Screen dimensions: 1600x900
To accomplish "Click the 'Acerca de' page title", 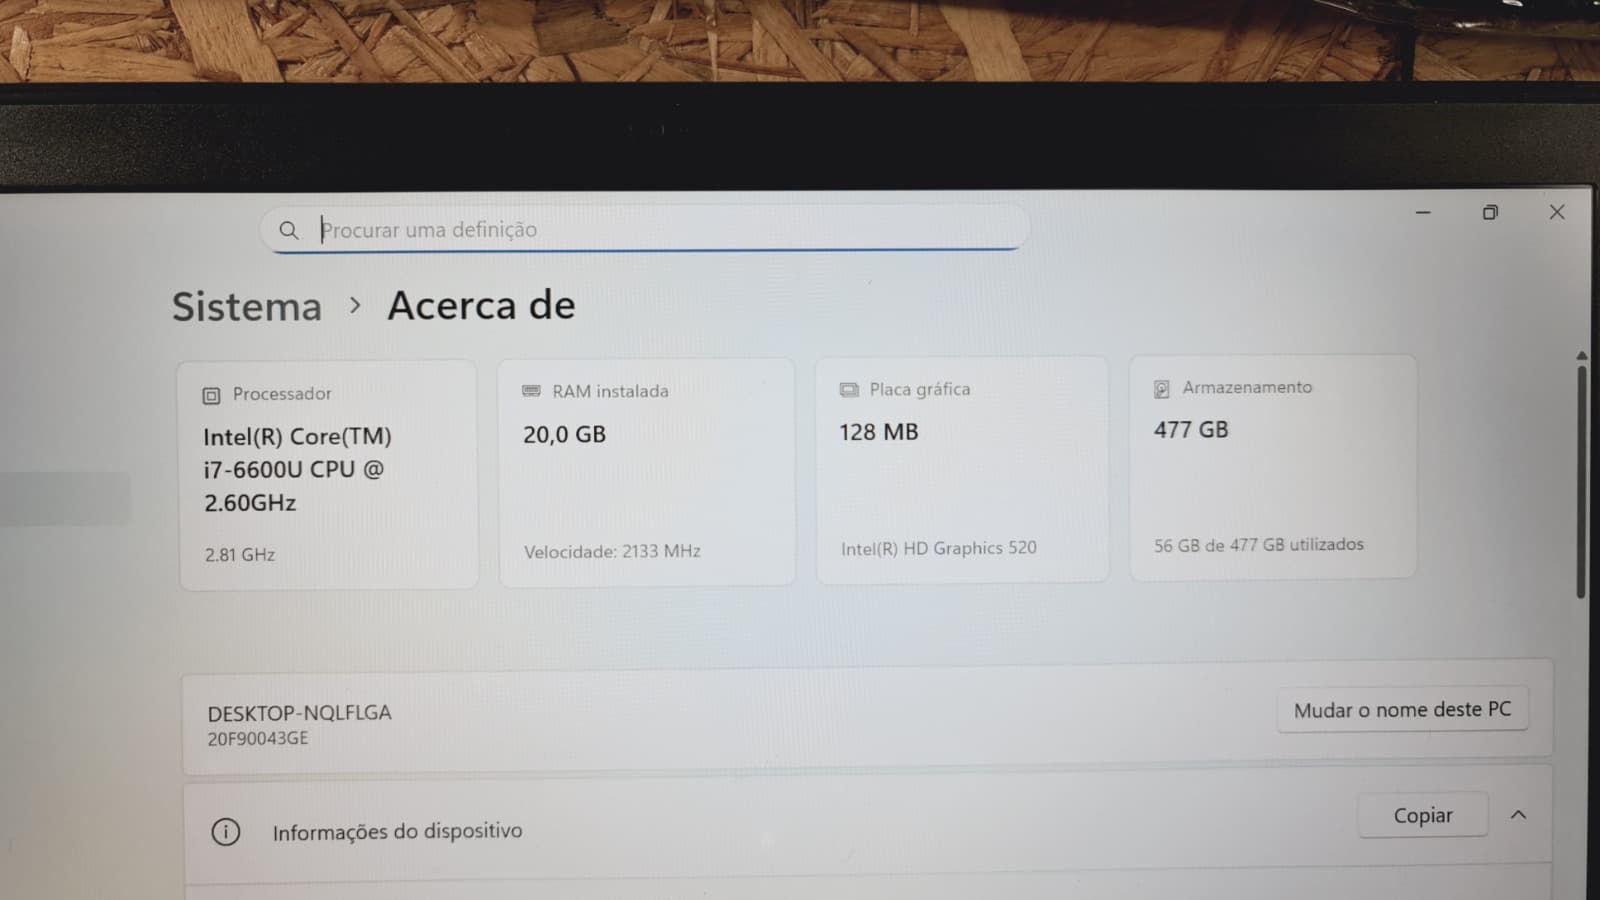I will [481, 305].
